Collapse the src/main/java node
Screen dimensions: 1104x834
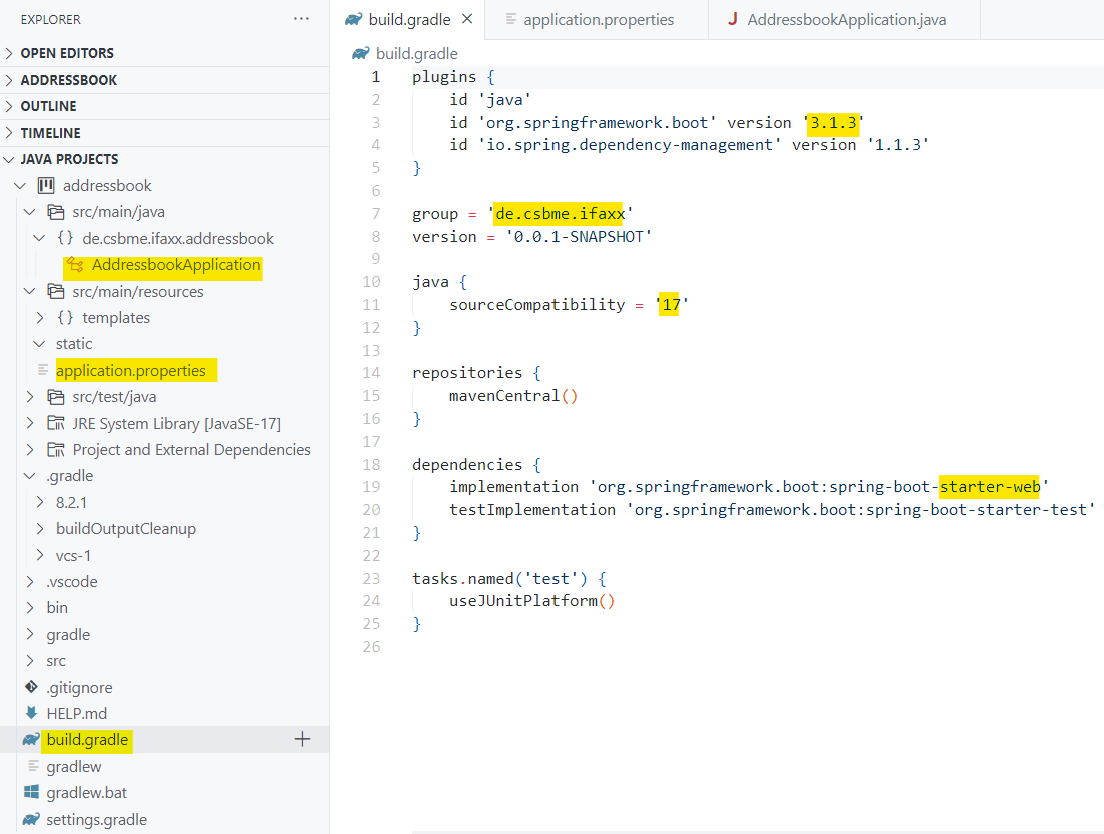[30, 212]
